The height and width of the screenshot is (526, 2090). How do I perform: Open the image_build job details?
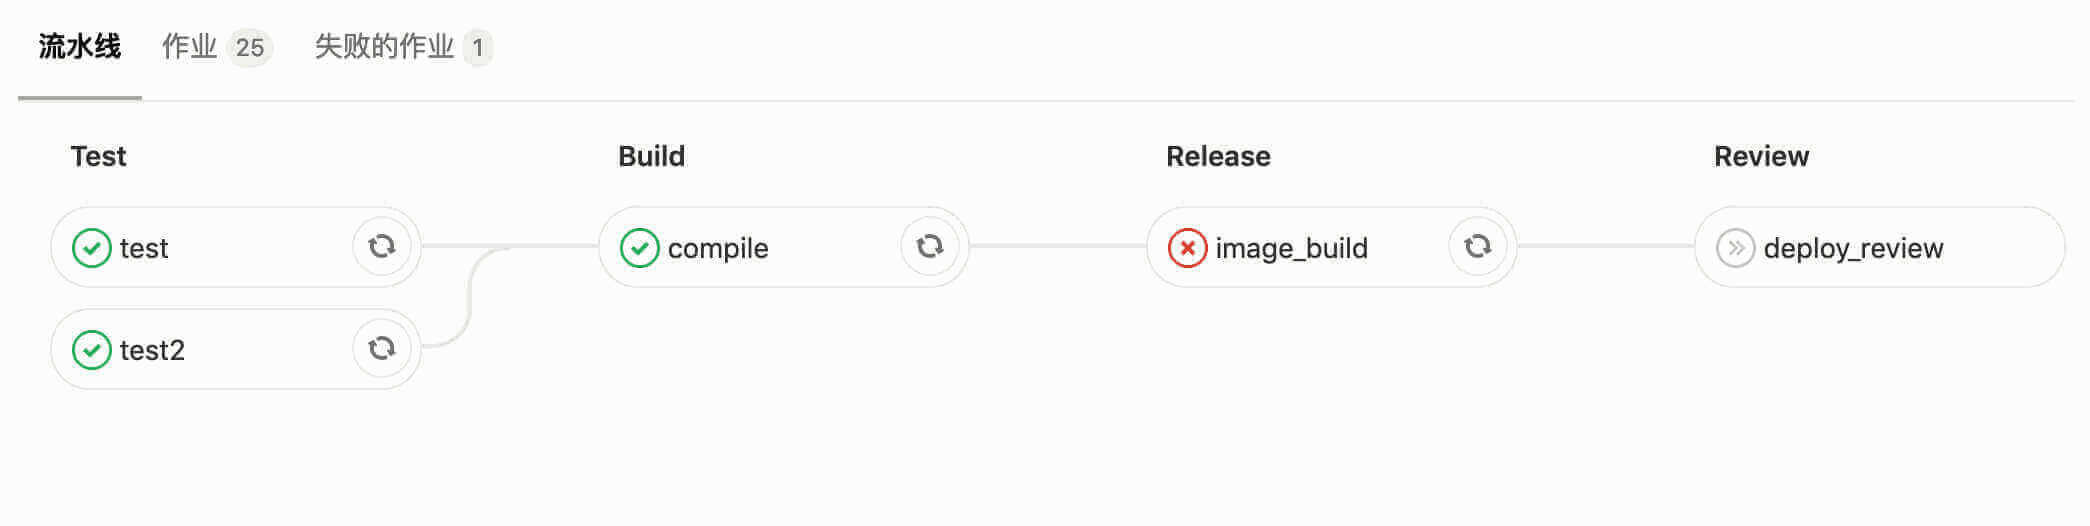tap(1291, 248)
